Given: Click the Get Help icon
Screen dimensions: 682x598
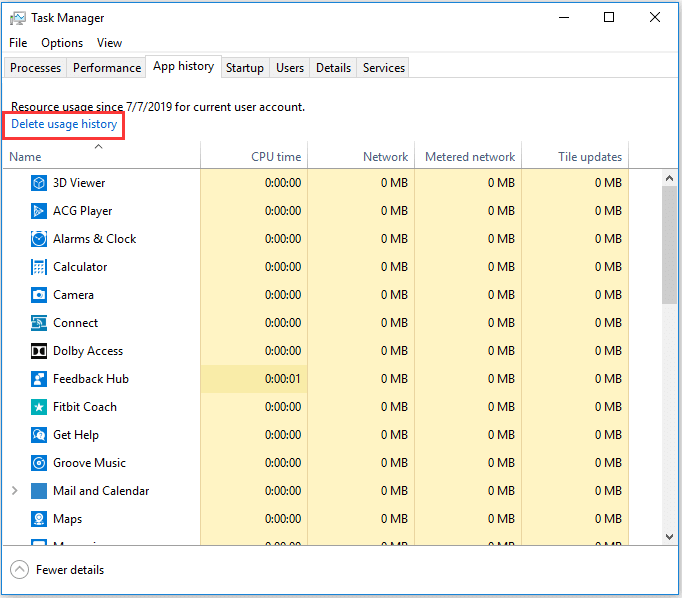Looking at the screenshot, I should pos(39,435).
